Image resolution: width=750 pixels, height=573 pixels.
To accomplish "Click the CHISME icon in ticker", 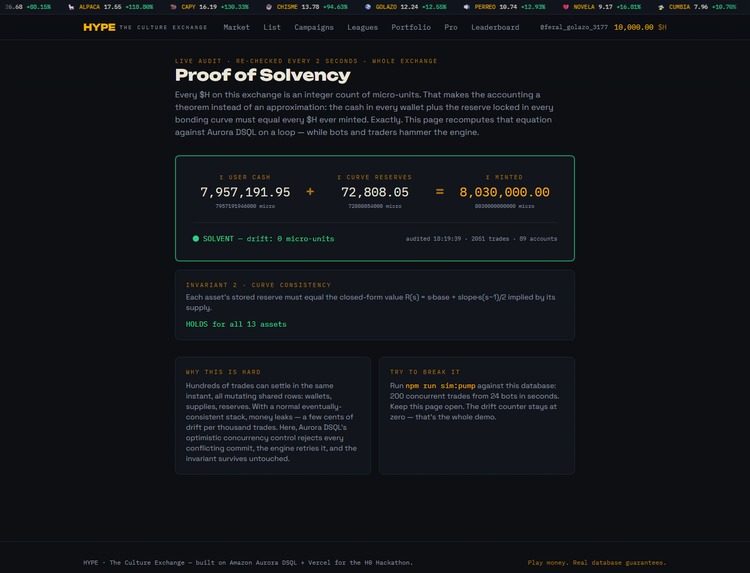I will pyautogui.click(x=268, y=7).
